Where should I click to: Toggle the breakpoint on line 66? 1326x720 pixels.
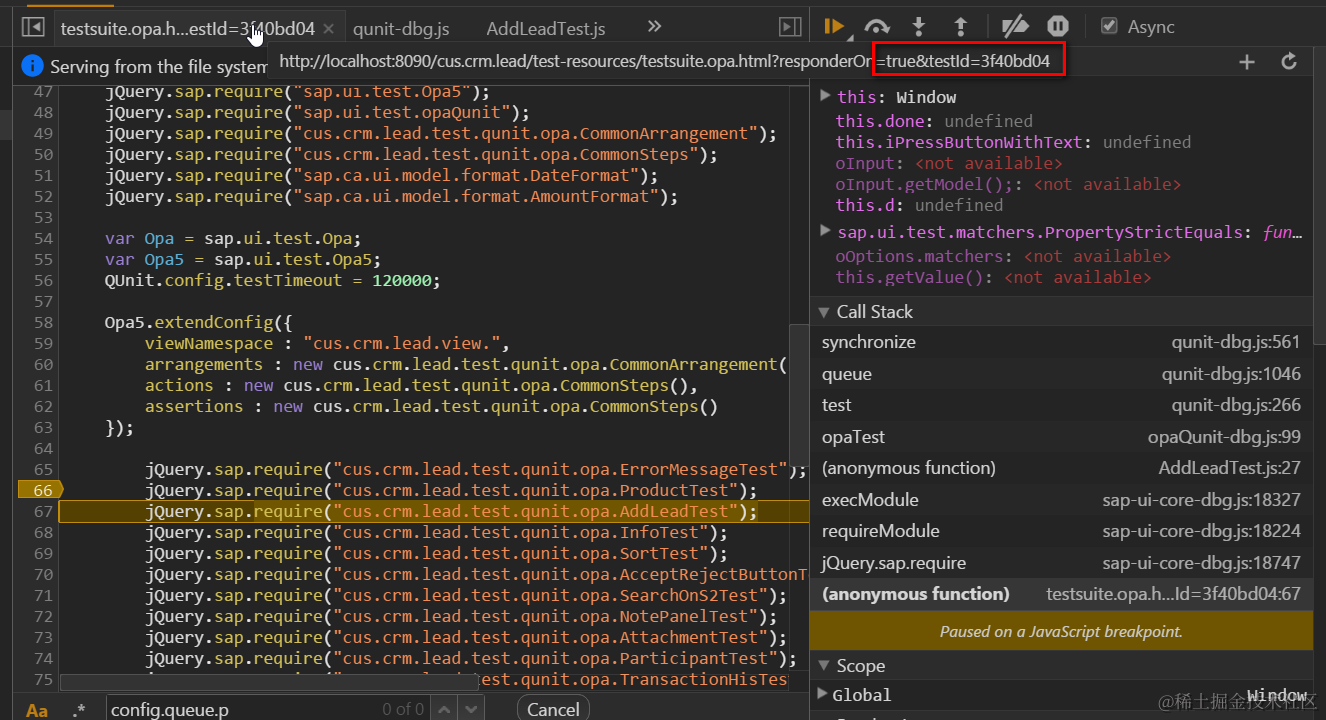point(40,490)
